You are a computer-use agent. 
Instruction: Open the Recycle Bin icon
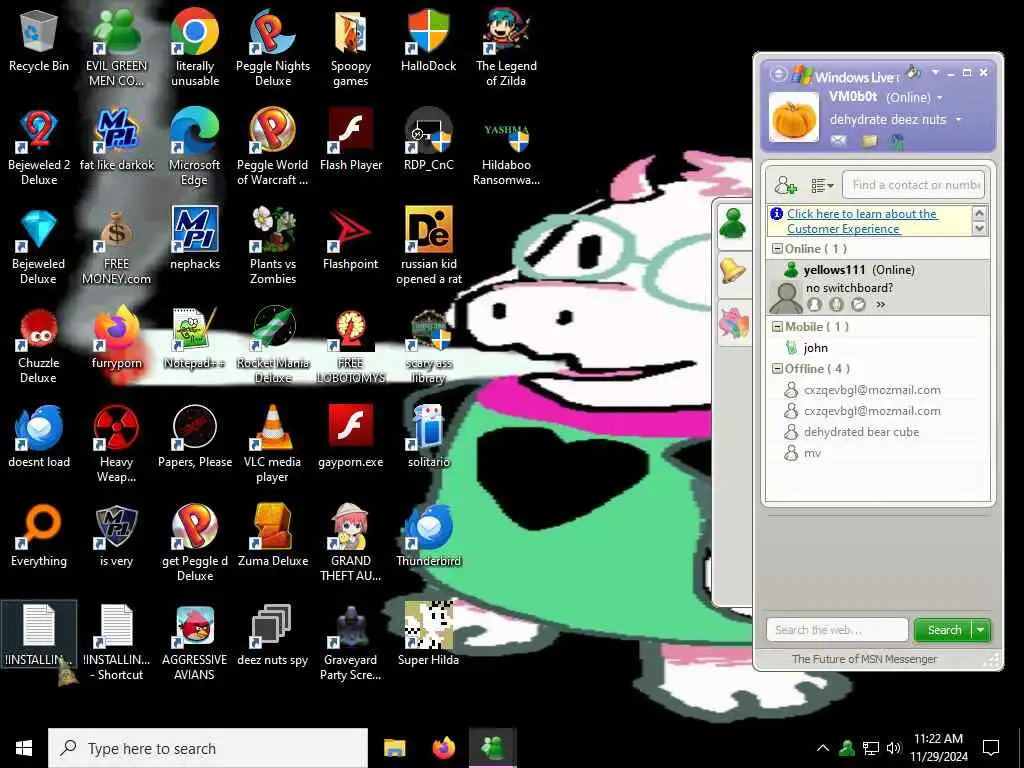pos(39,40)
